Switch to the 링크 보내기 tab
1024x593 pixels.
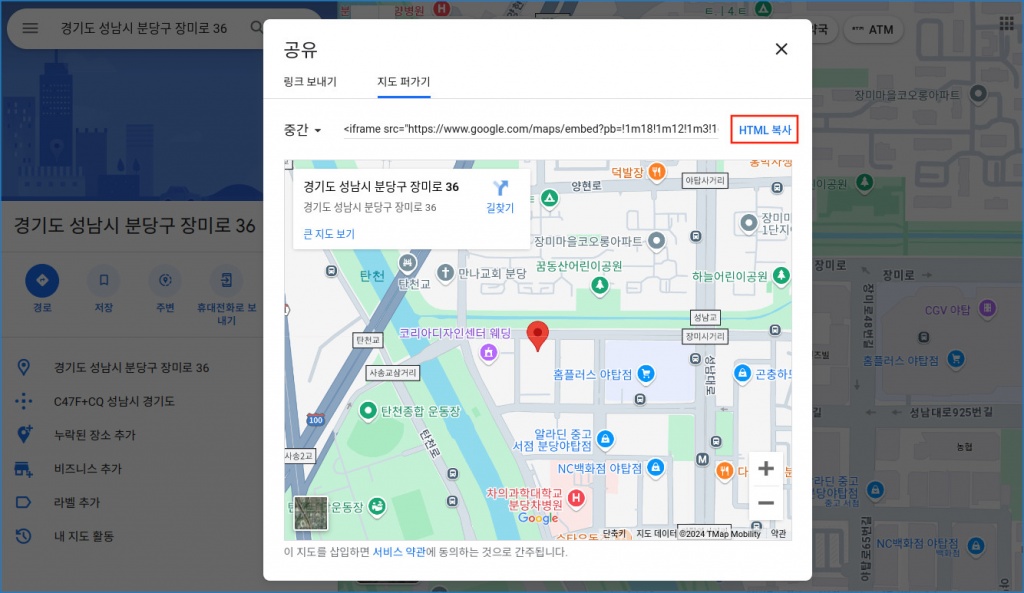tap(310, 82)
